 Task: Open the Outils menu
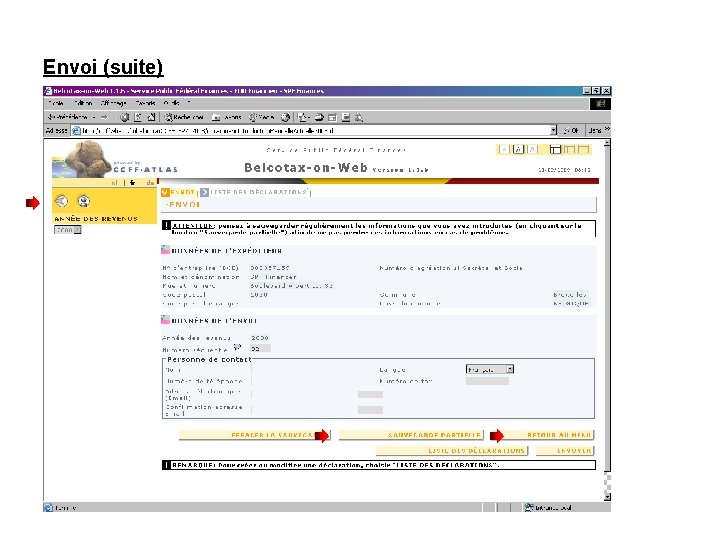(x=171, y=103)
